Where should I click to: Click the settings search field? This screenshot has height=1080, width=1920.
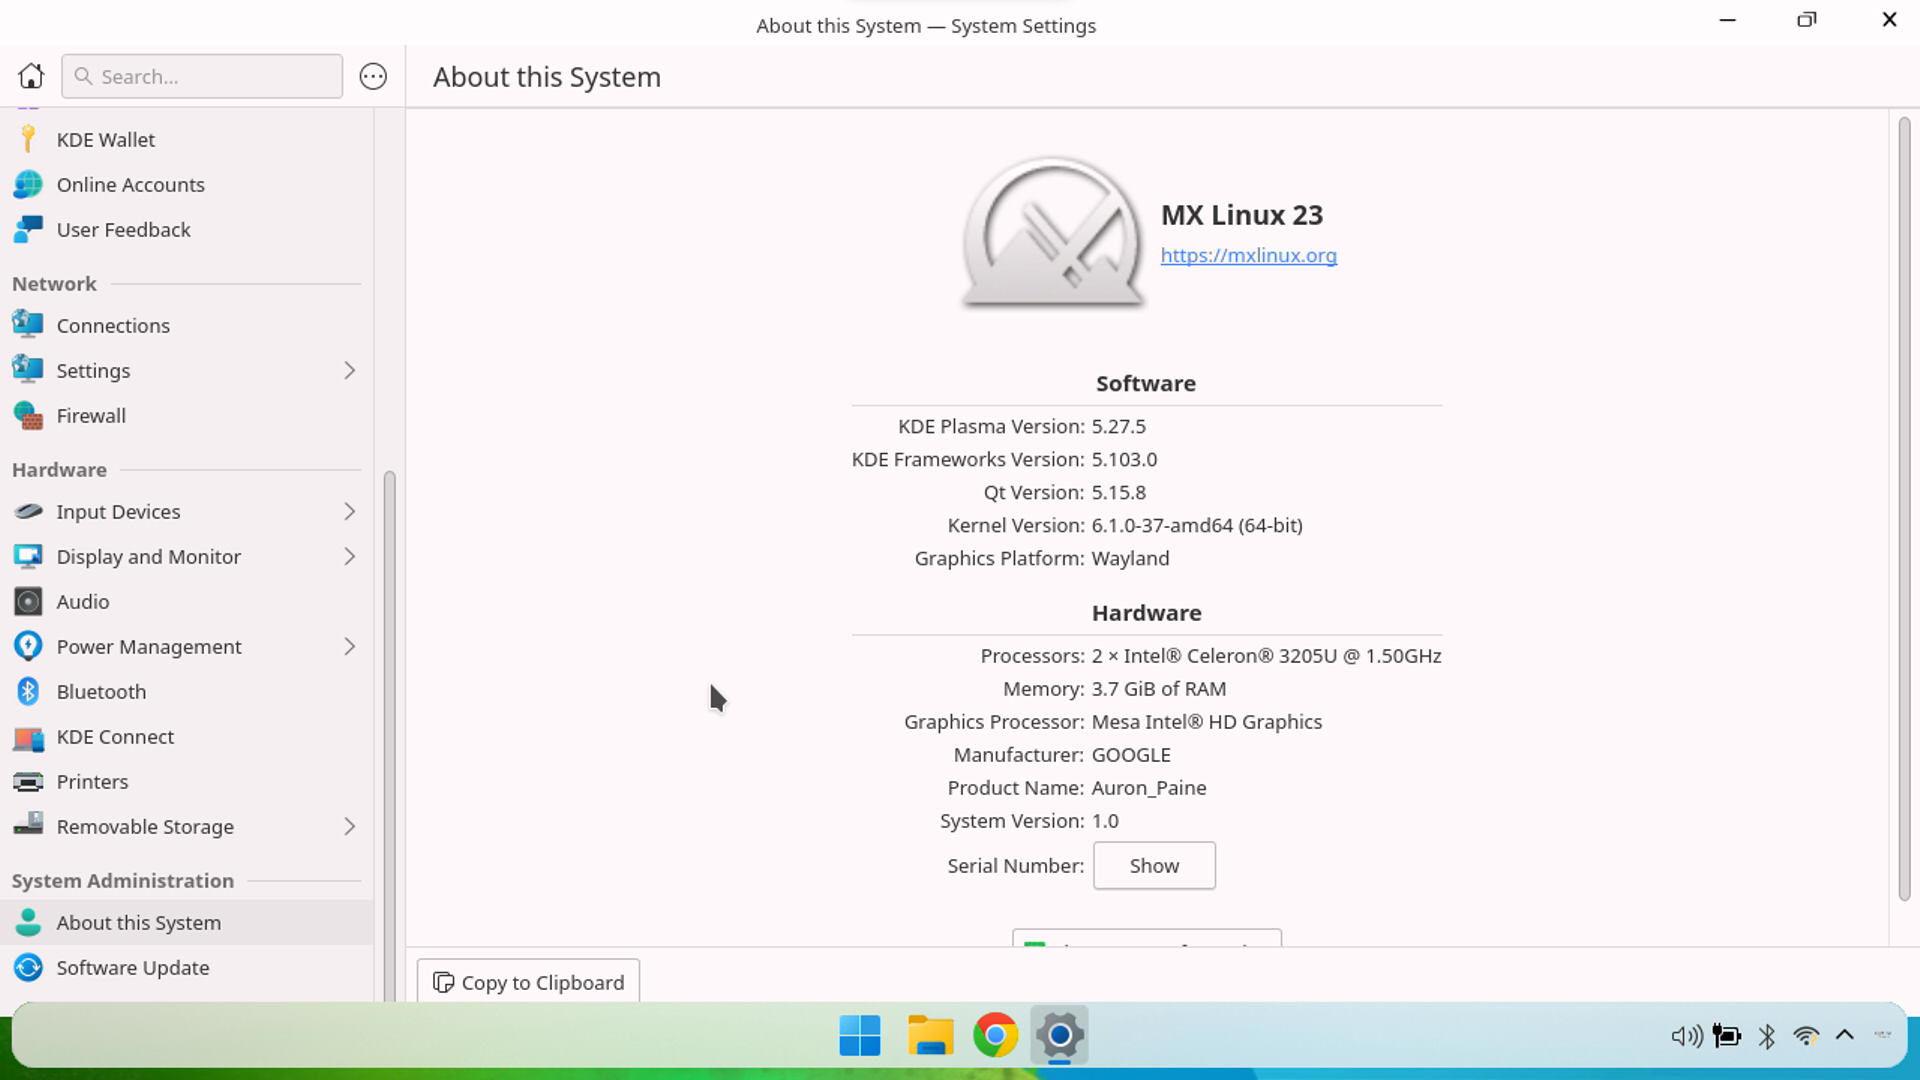(x=202, y=76)
